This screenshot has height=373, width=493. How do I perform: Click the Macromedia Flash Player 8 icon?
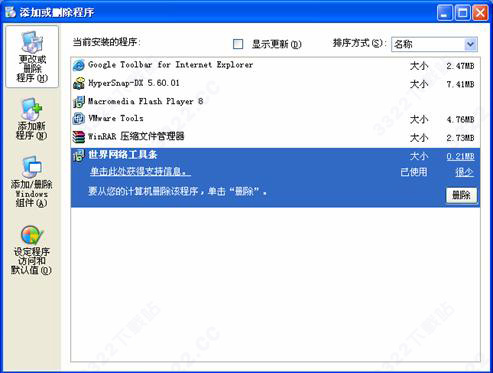[x=79, y=101]
